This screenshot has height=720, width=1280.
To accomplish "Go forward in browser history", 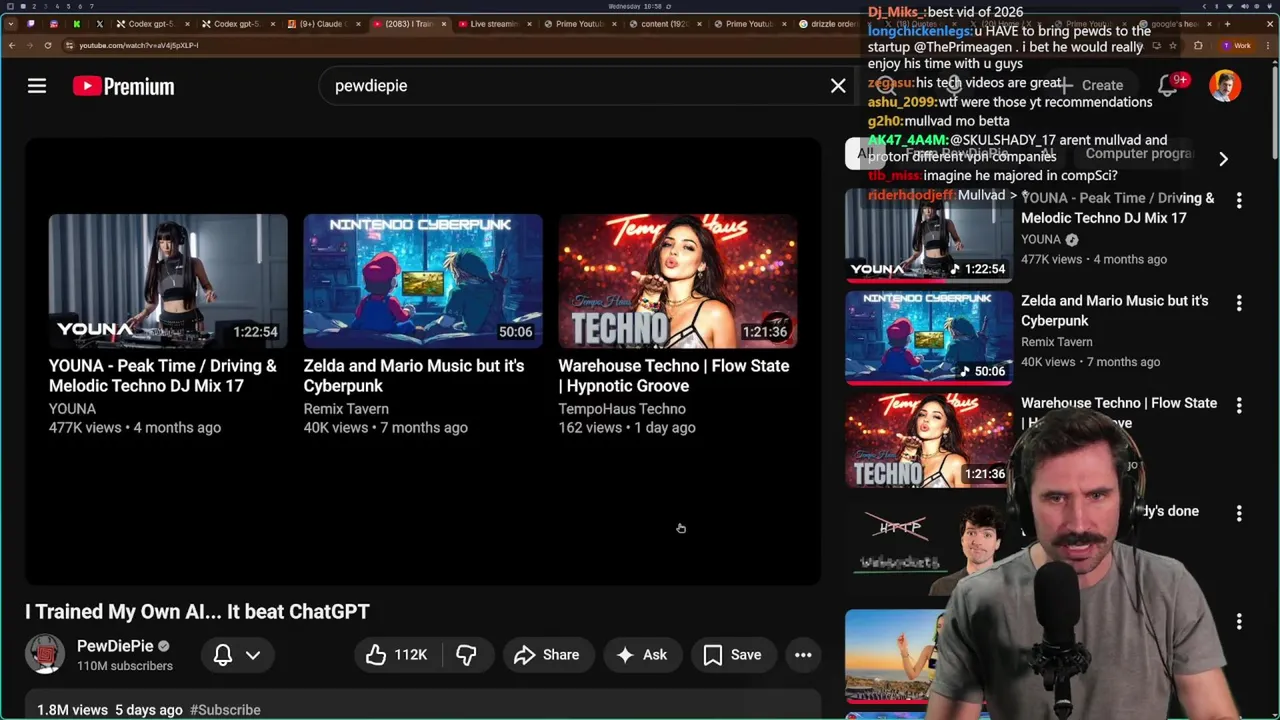I will (x=29, y=45).
